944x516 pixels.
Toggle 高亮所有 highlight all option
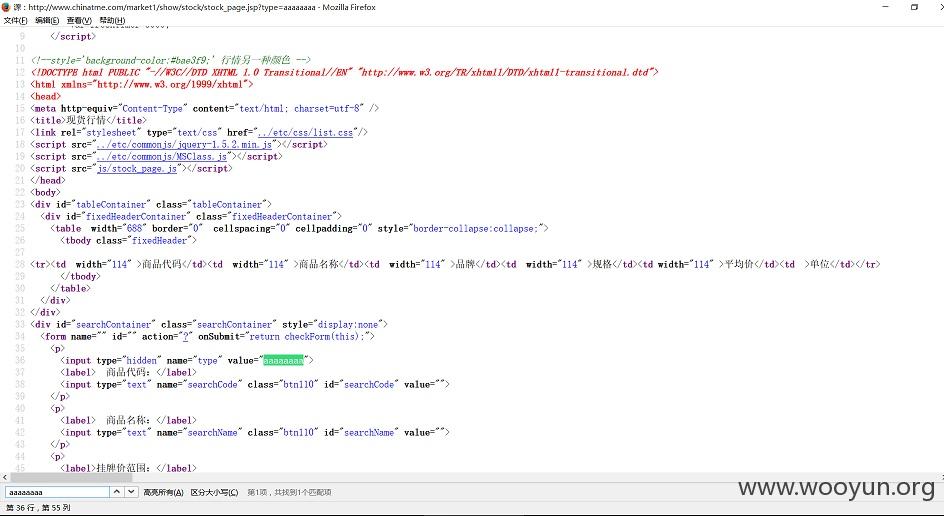[x=163, y=493]
